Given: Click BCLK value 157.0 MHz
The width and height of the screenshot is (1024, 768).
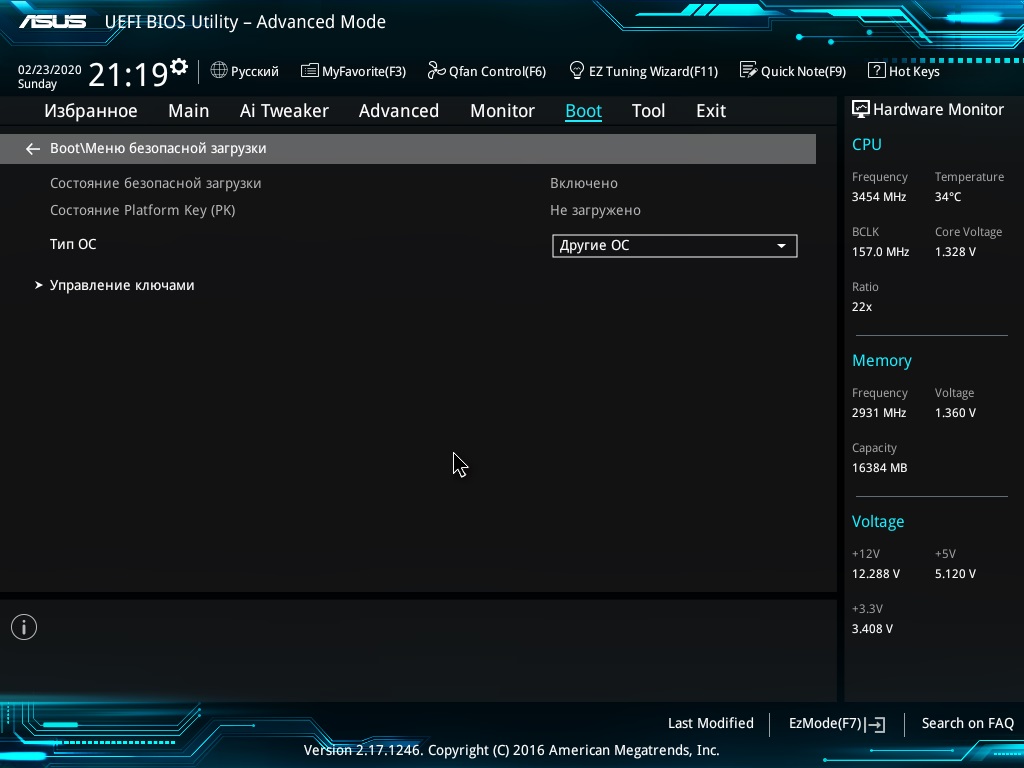Looking at the screenshot, I should (880, 251).
